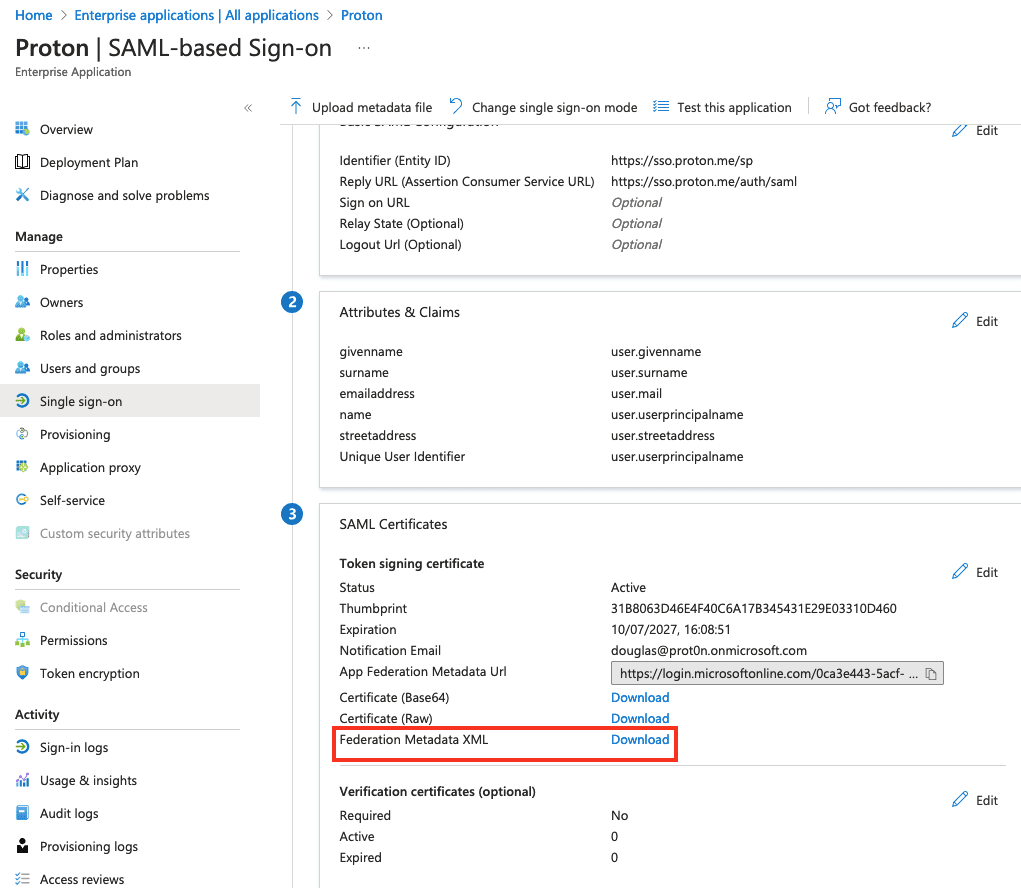Viewport: 1021px width, 888px height.
Task: Go to Home breadcrumb
Action: [x=34, y=15]
